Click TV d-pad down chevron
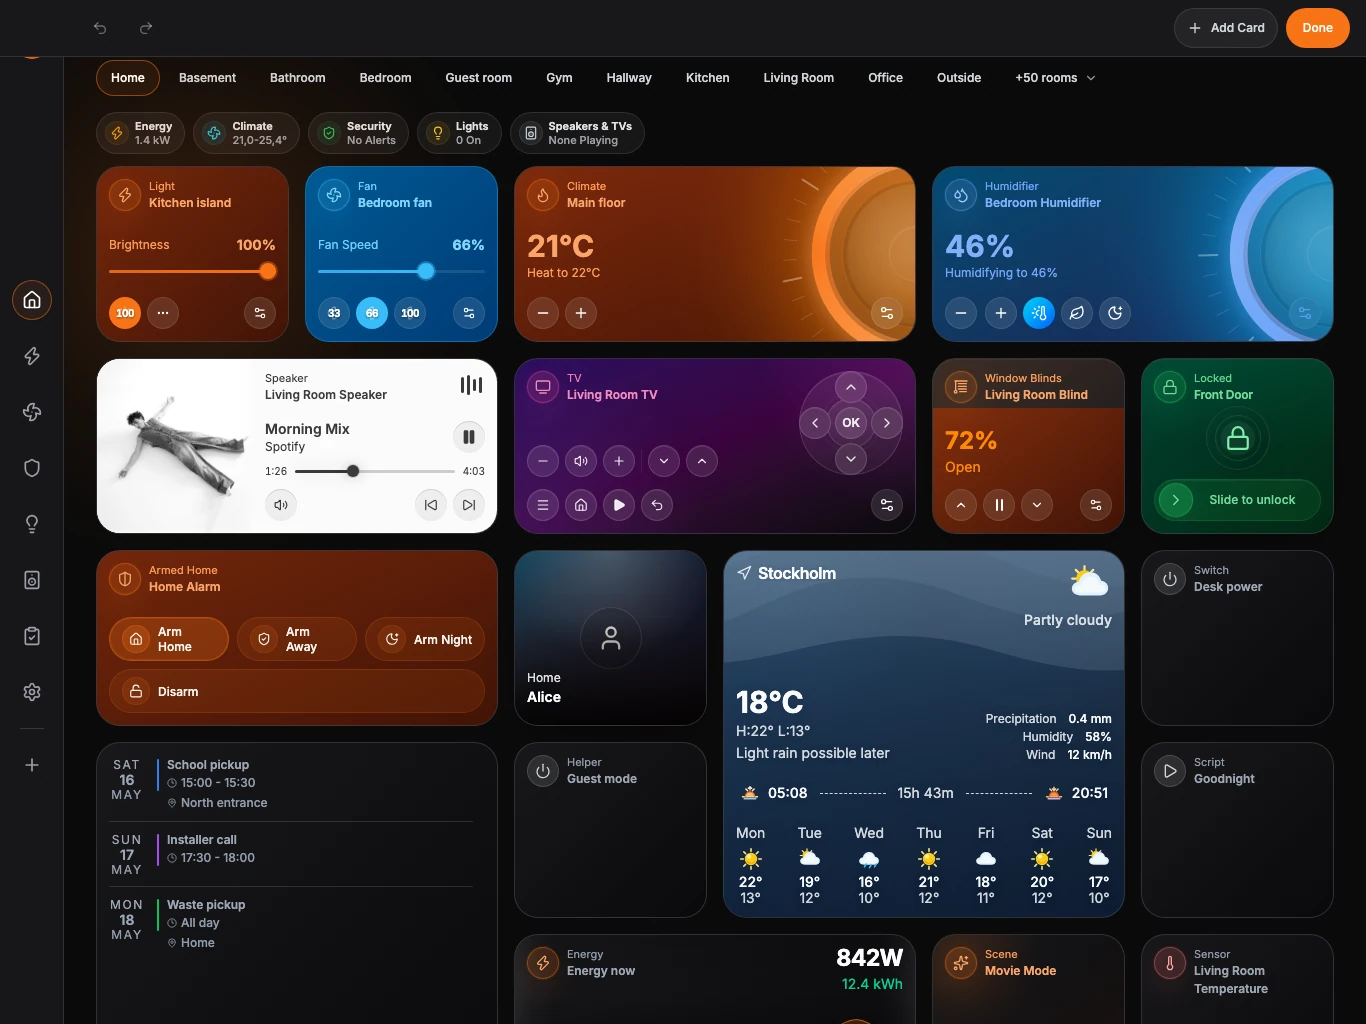This screenshot has height=1024, width=1366. (851, 459)
